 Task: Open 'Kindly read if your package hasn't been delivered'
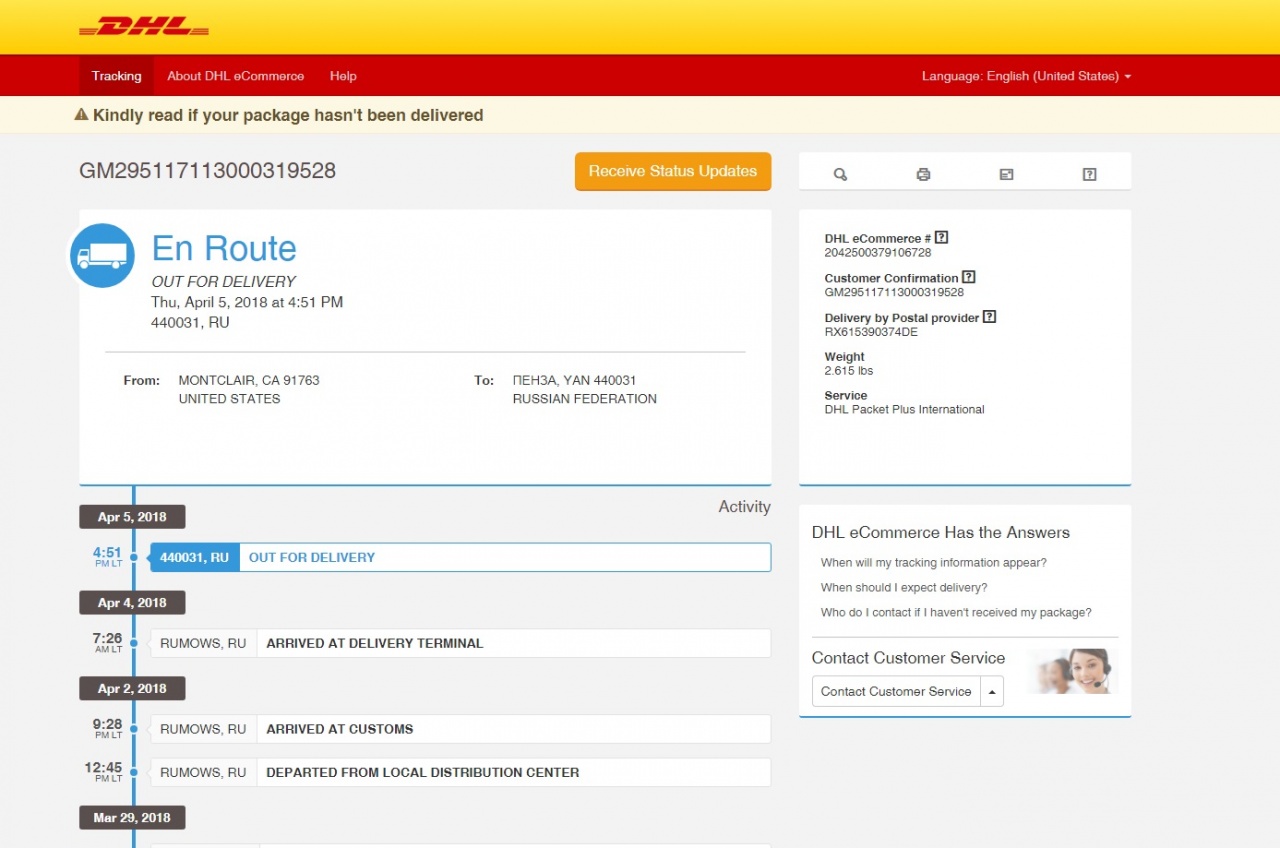(288, 115)
